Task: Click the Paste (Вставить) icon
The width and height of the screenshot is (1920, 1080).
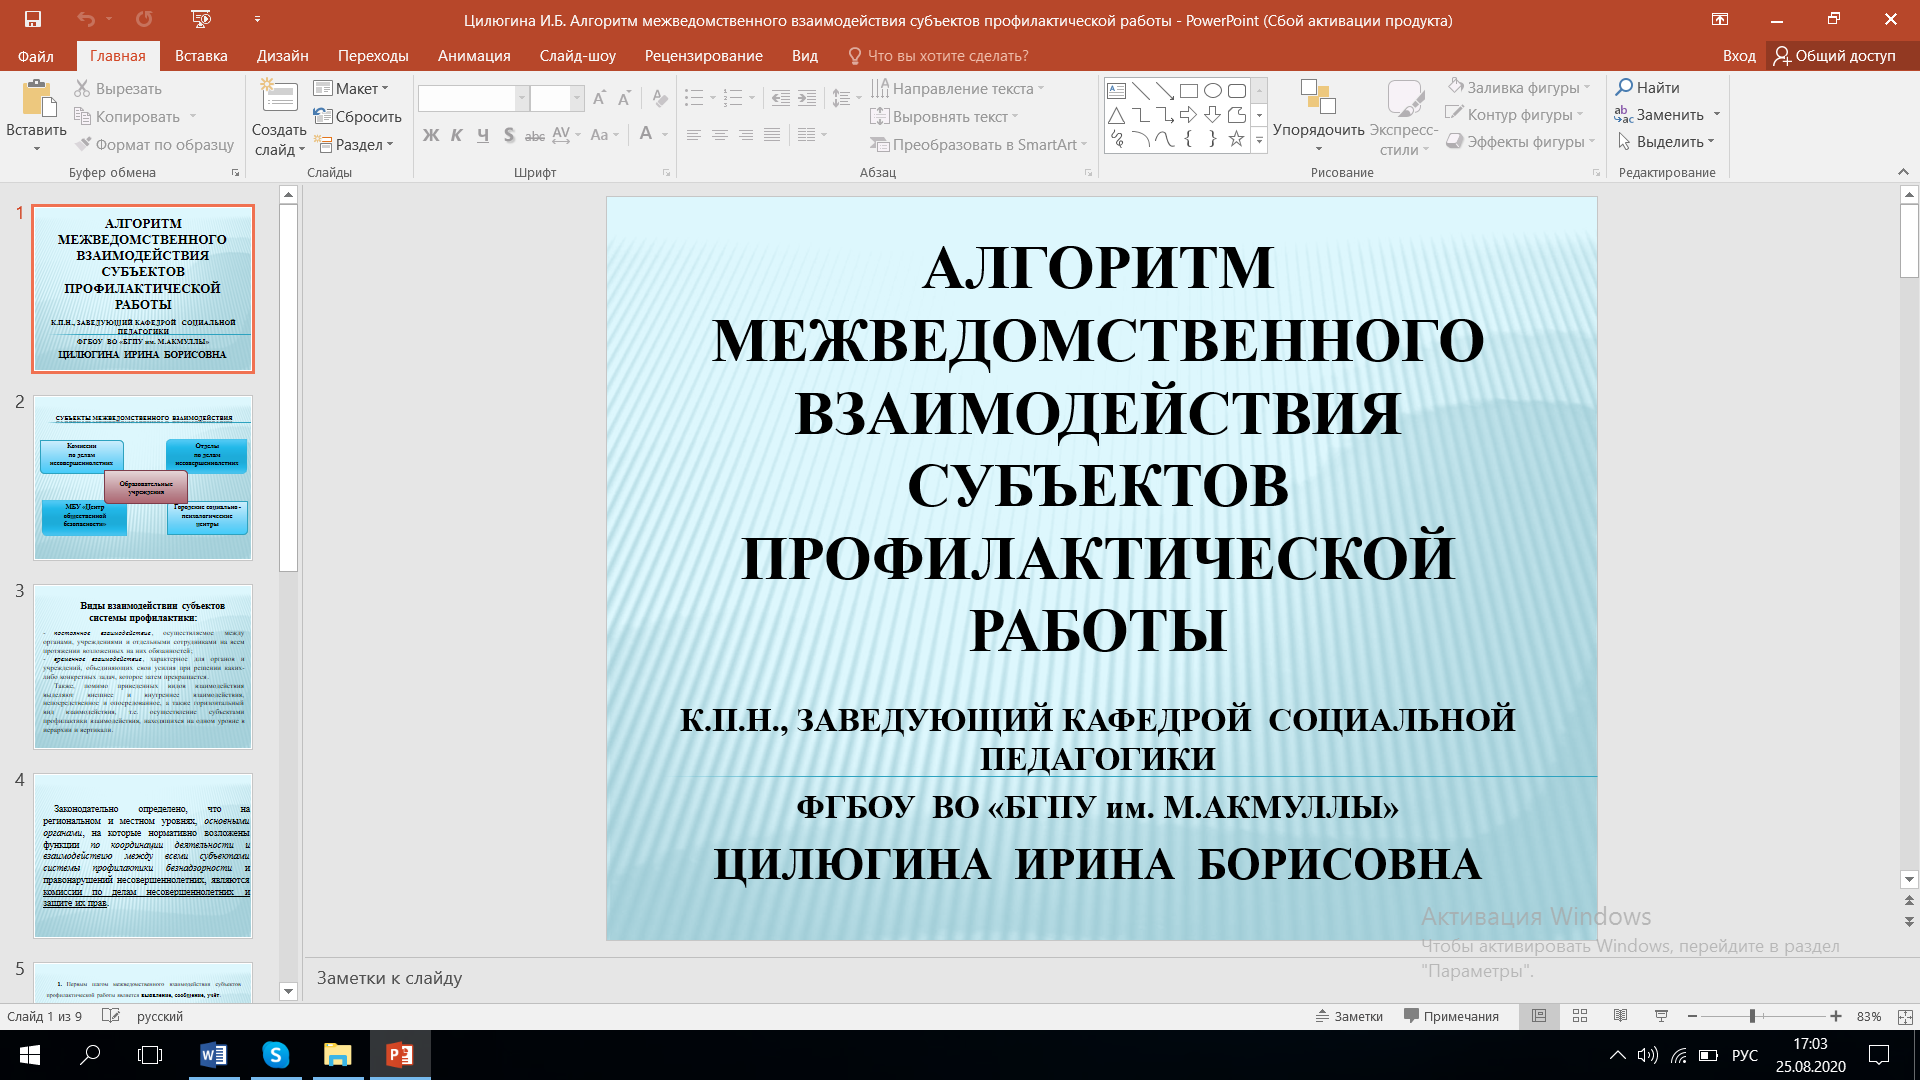Action: [x=37, y=100]
